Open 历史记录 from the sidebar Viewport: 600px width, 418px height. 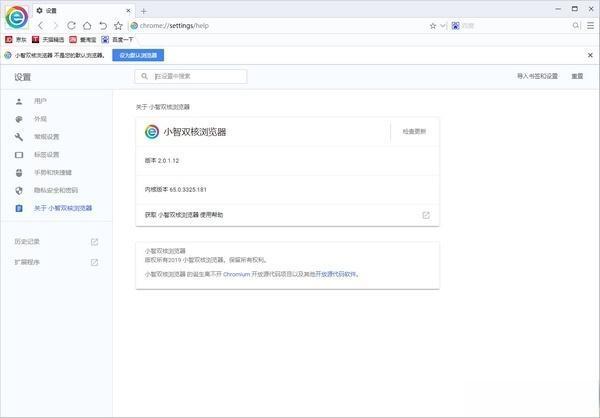tap(57, 242)
